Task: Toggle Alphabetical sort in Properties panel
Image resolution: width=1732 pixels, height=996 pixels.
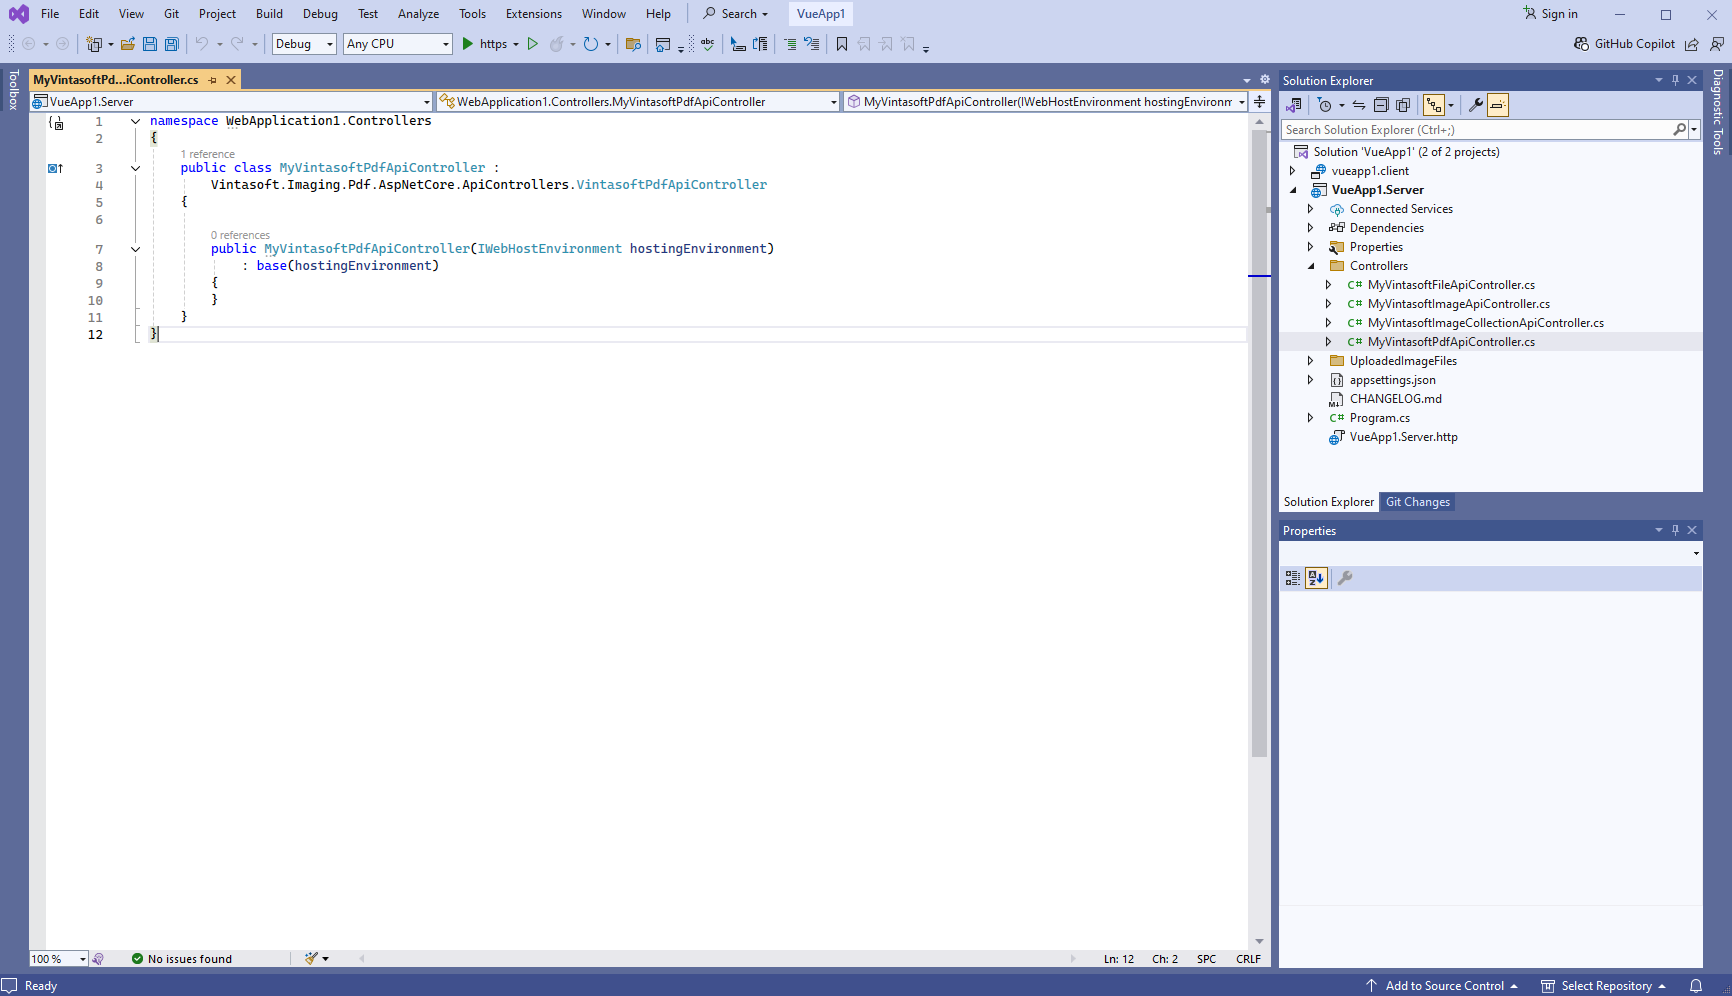Action: [1316, 578]
